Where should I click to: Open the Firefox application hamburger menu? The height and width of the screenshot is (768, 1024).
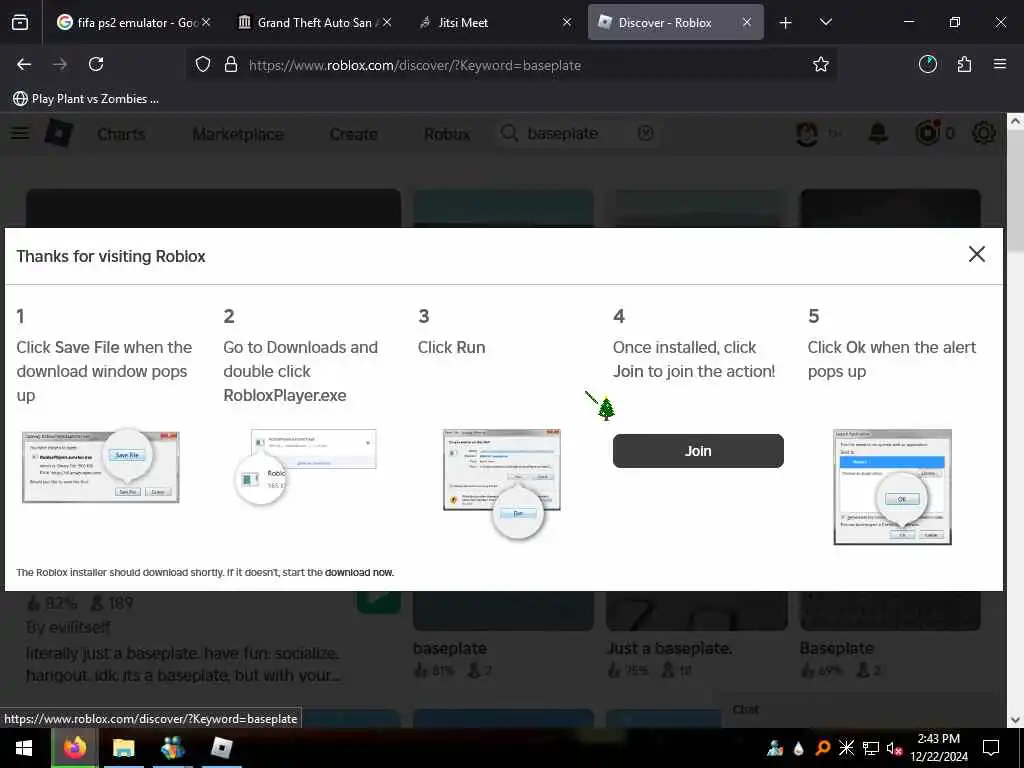(999, 64)
